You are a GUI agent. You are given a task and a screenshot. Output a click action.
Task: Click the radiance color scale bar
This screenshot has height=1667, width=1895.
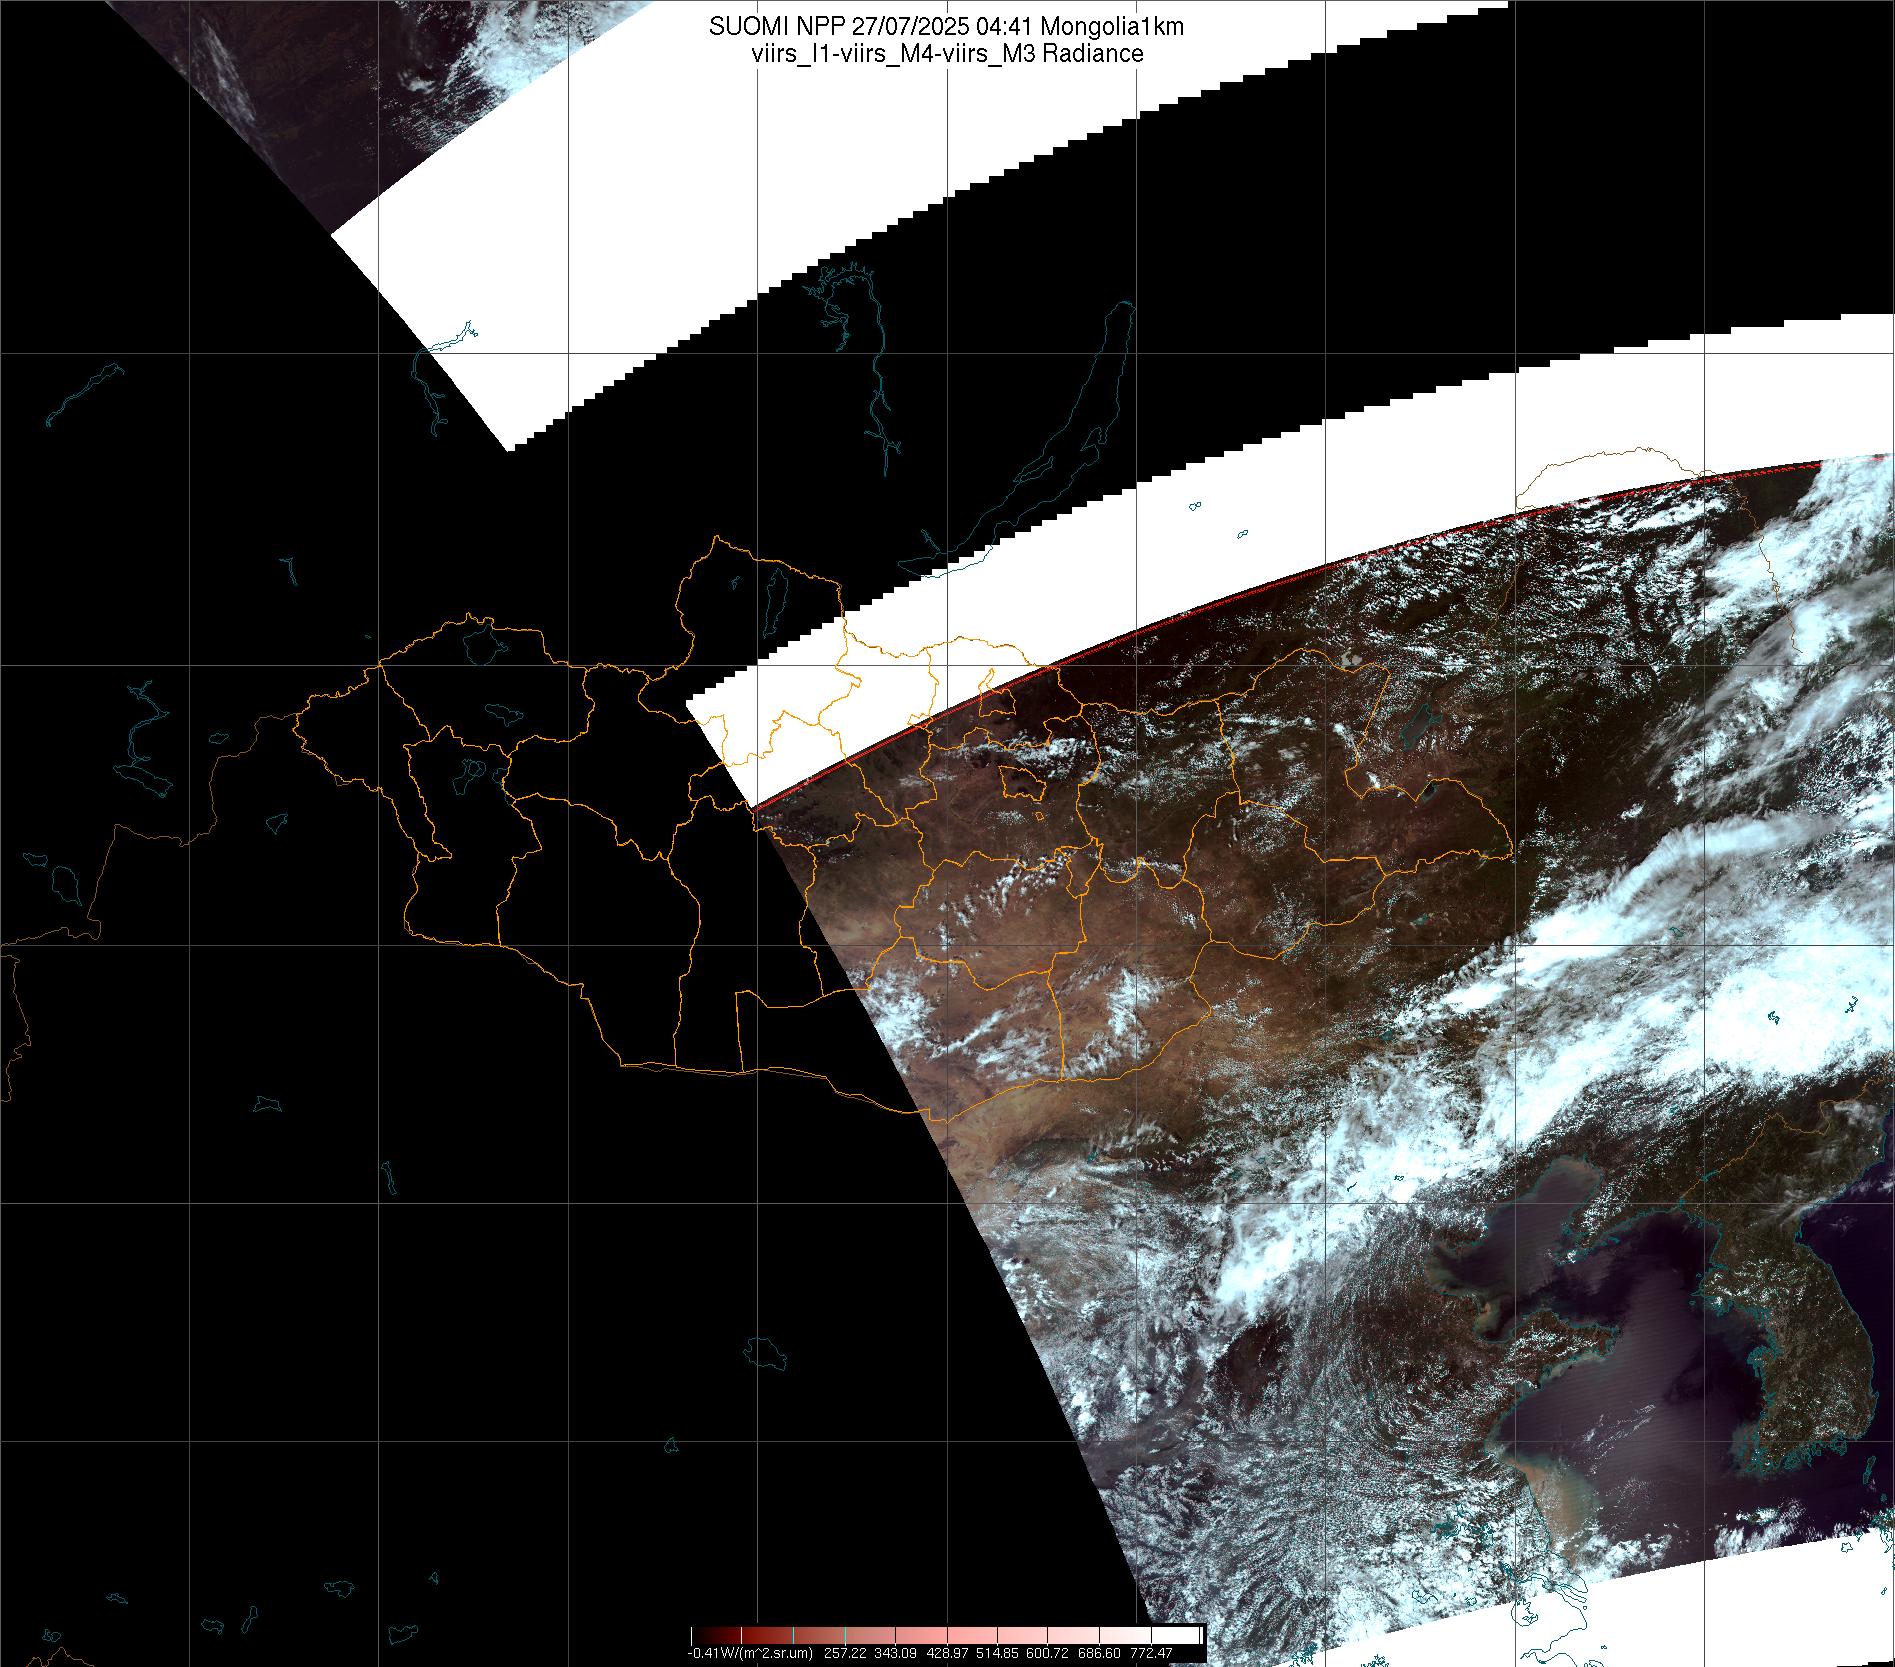click(x=946, y=1635)
